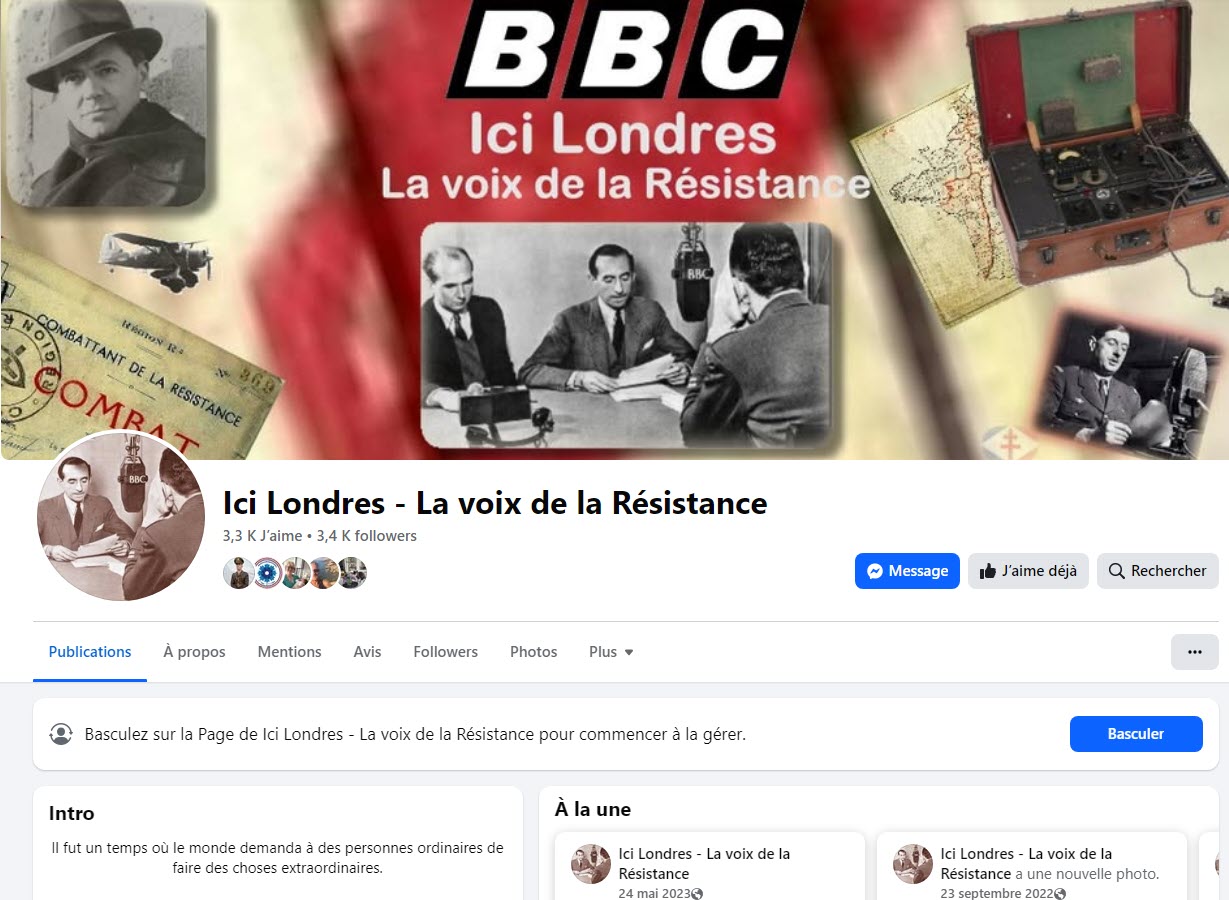
Task: Open Messenger via the Message button
Action: pos(907,571)
